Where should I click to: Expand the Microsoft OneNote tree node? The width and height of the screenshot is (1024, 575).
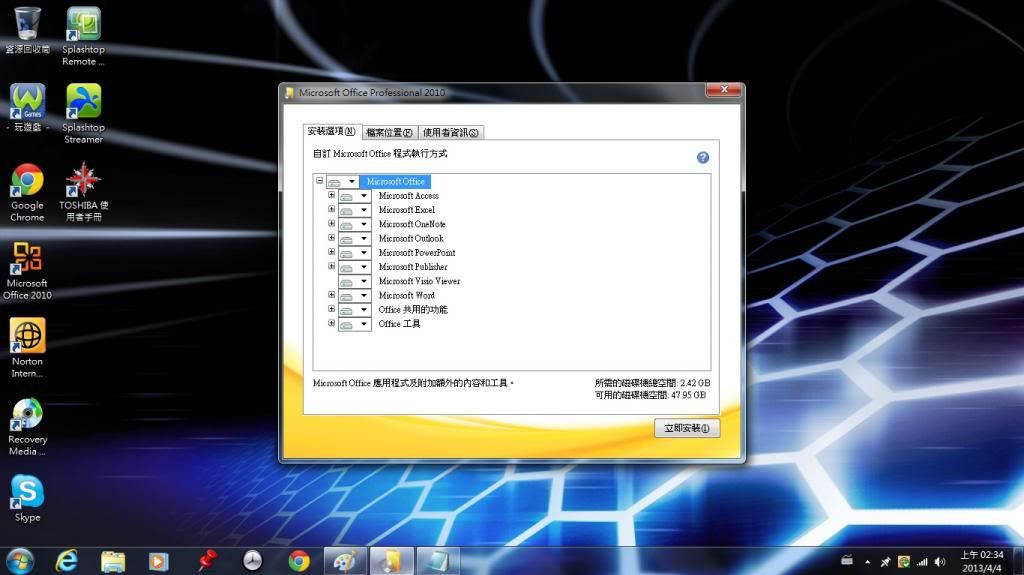331,223
